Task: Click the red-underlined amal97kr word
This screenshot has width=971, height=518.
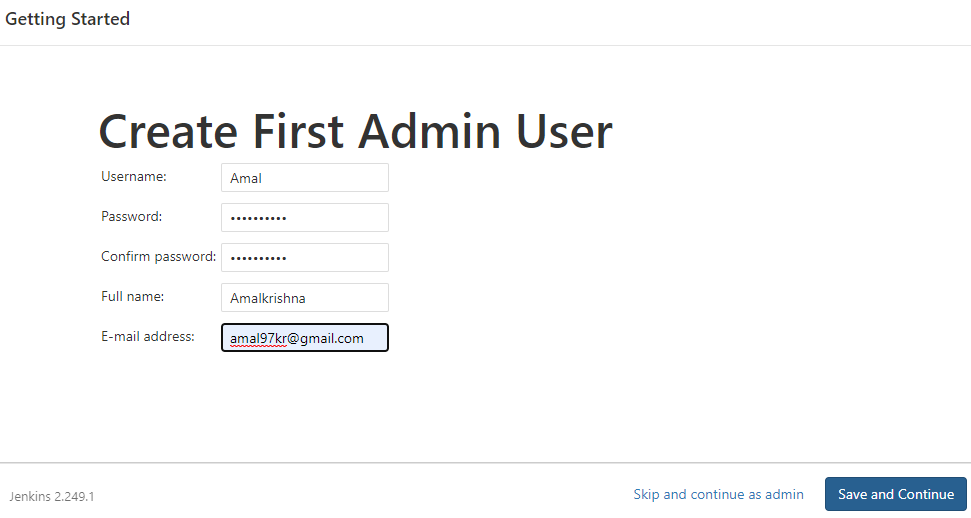Action: coord(258,339)
